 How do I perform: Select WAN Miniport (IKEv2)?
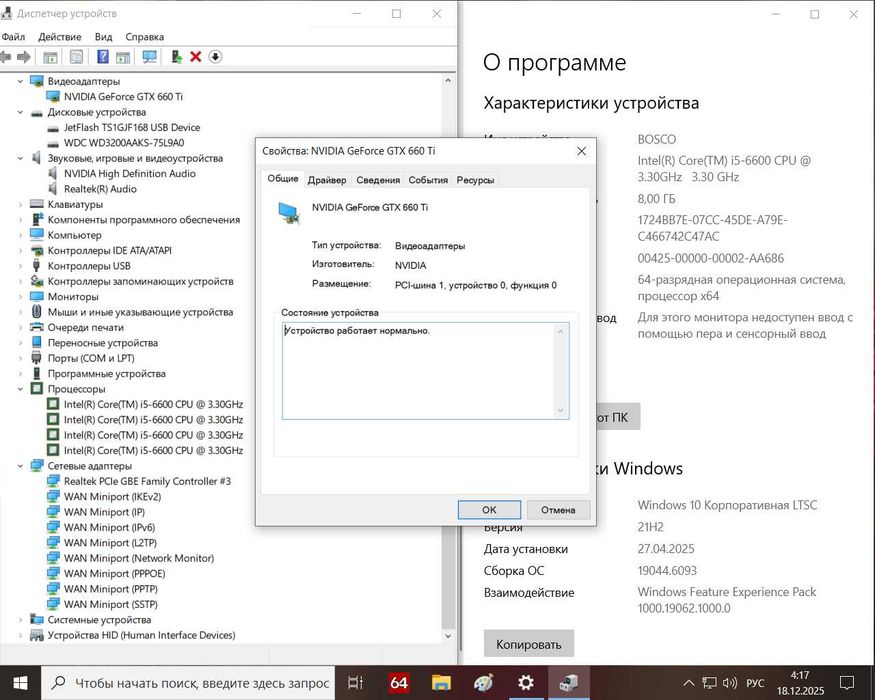point(112,497)
